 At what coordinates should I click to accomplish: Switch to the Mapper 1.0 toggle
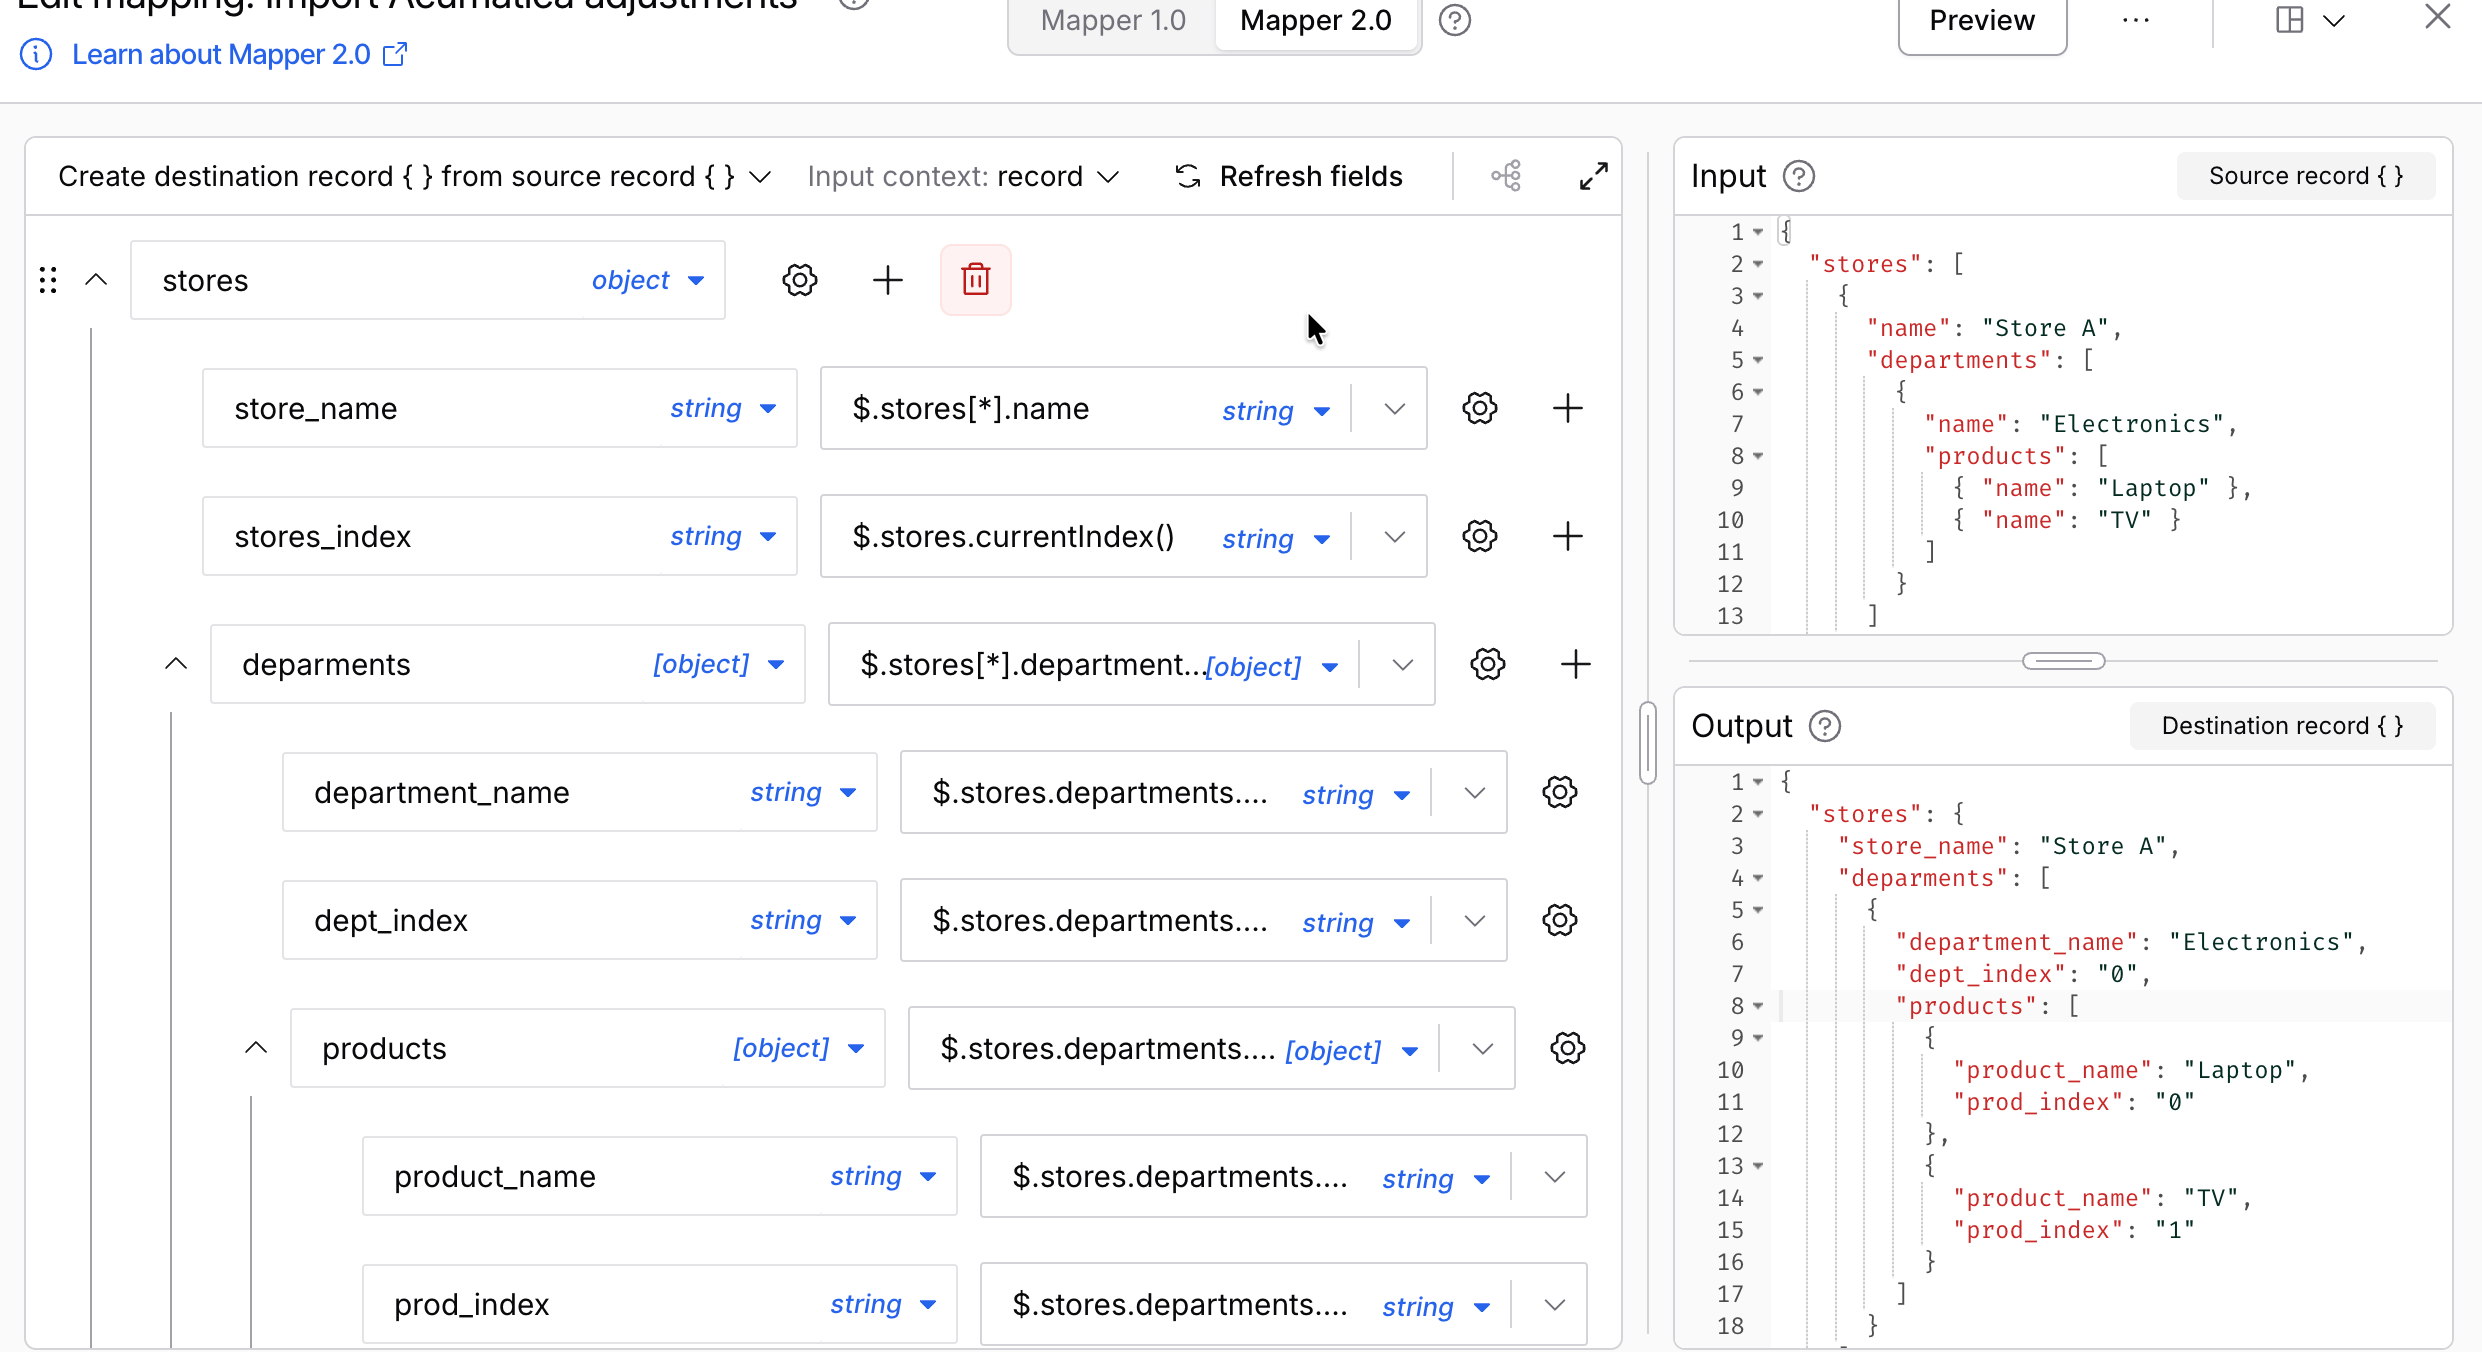[1112, 21]
